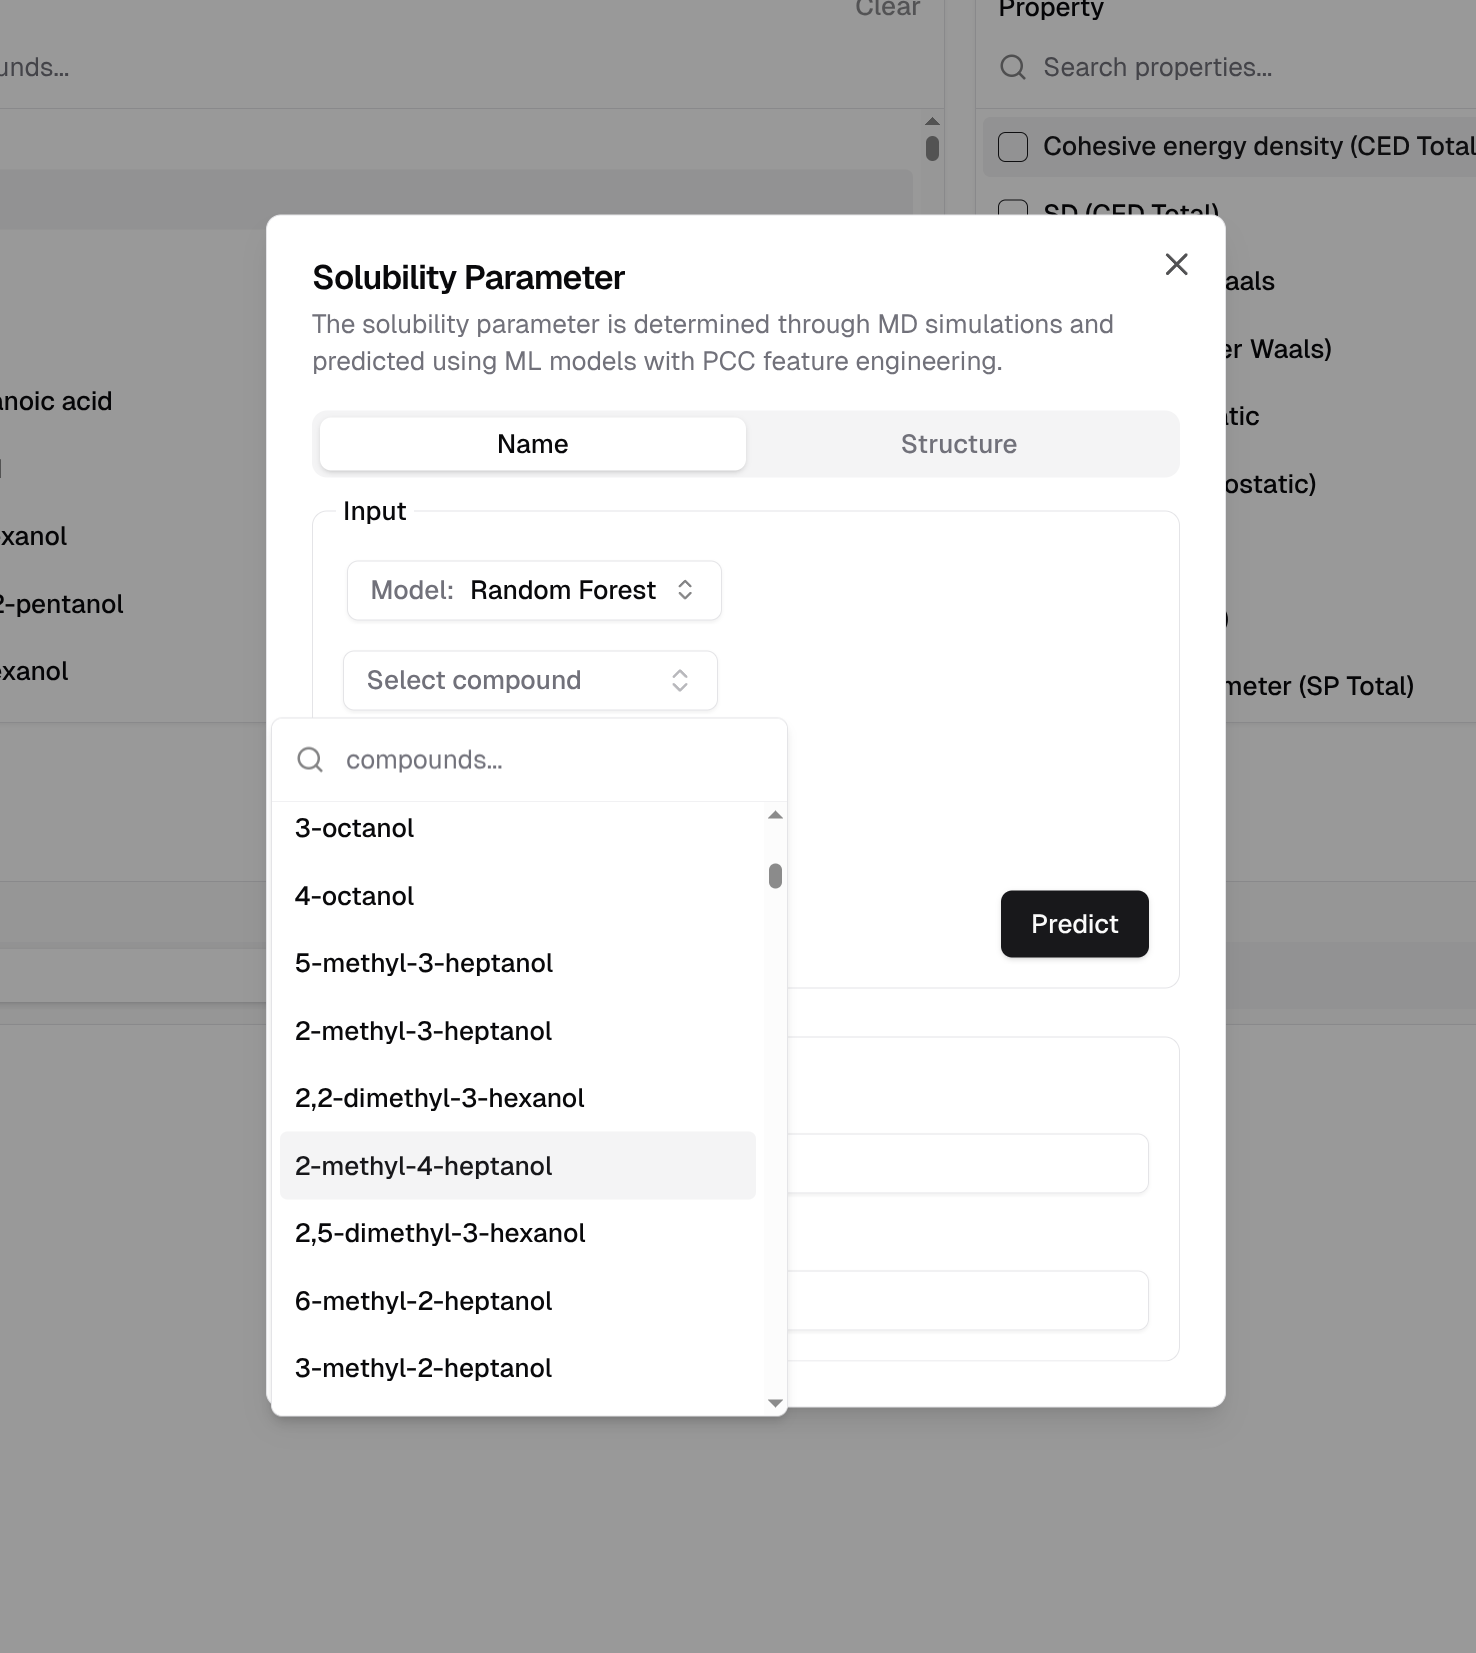Toggle Cohesive energy density checkbox
Screen dimensions: 1476x1653
point(1013,146)
